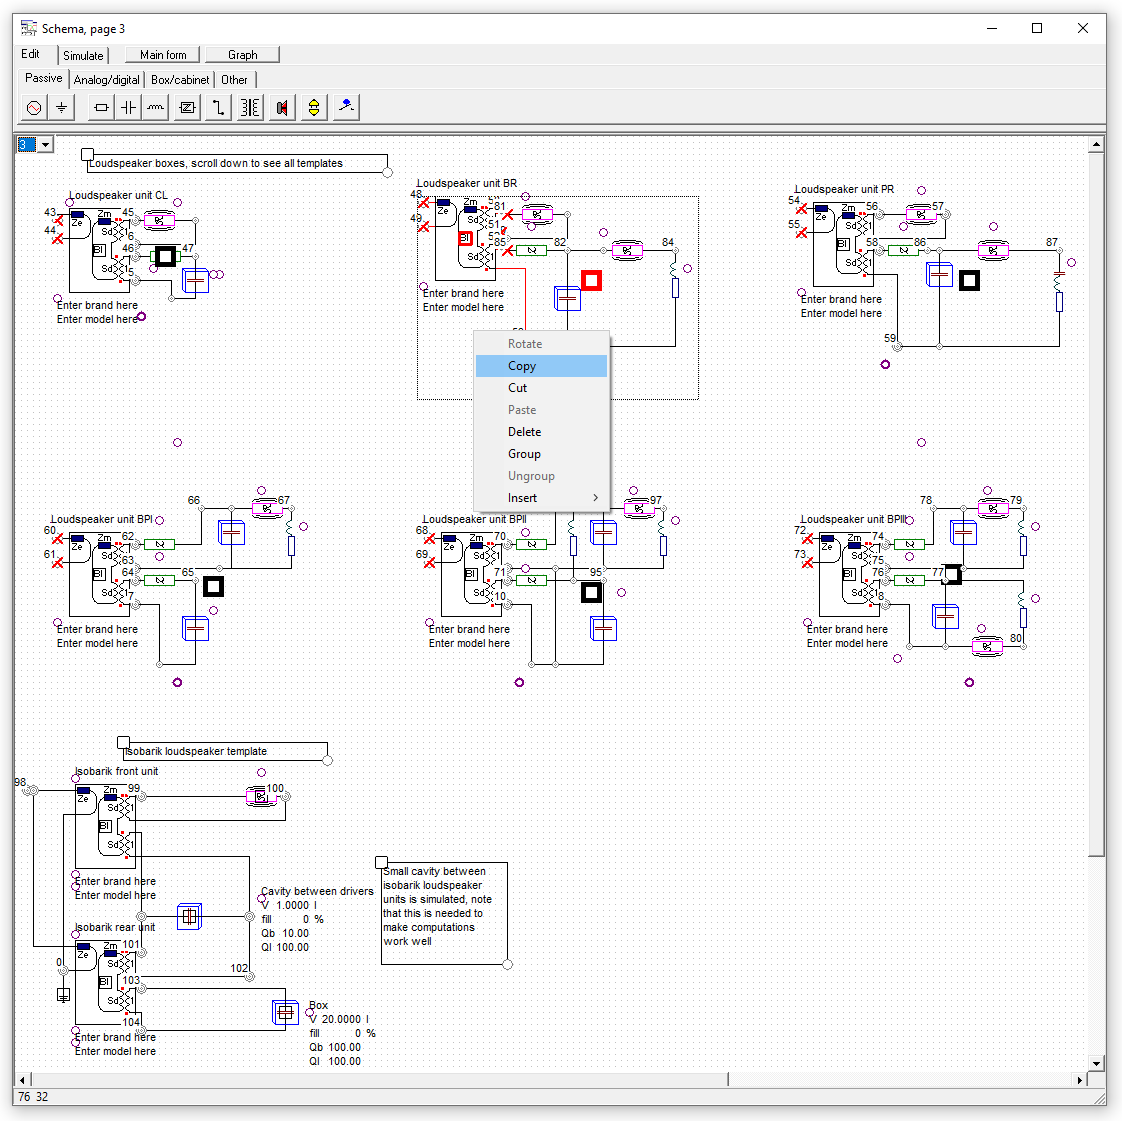Pick the wire connection tool
Screen dimensions: 1122x1121
(x=217, y=107)
